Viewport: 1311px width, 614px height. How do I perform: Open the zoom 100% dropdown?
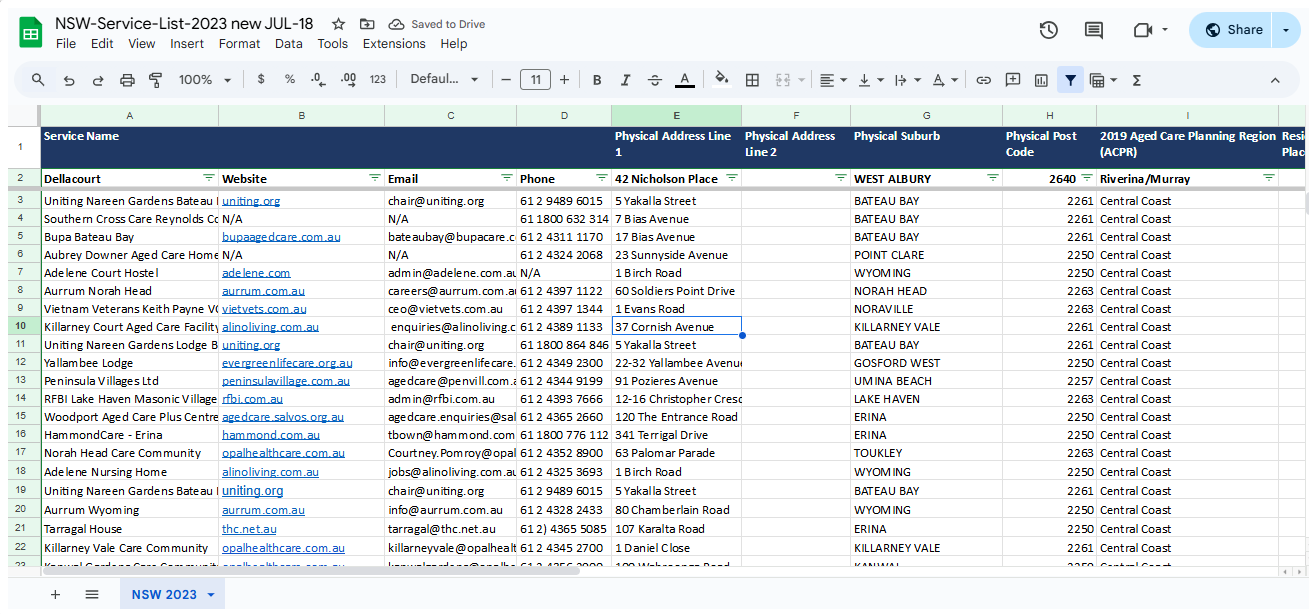tap(205, 80)
